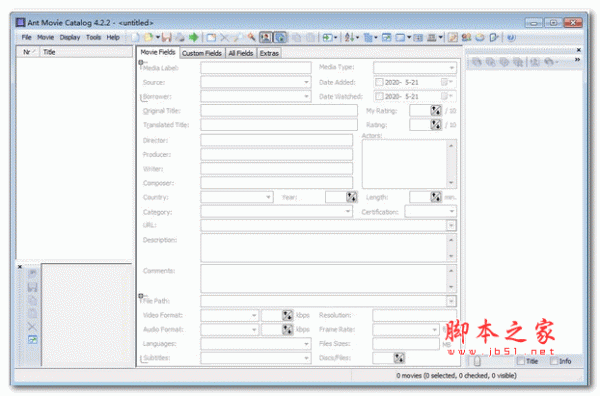600x396 pixels.
Task: Click the status text '0 movies (0 selected, 0 checked, 0 visible)'
Action: coord(456,375)
